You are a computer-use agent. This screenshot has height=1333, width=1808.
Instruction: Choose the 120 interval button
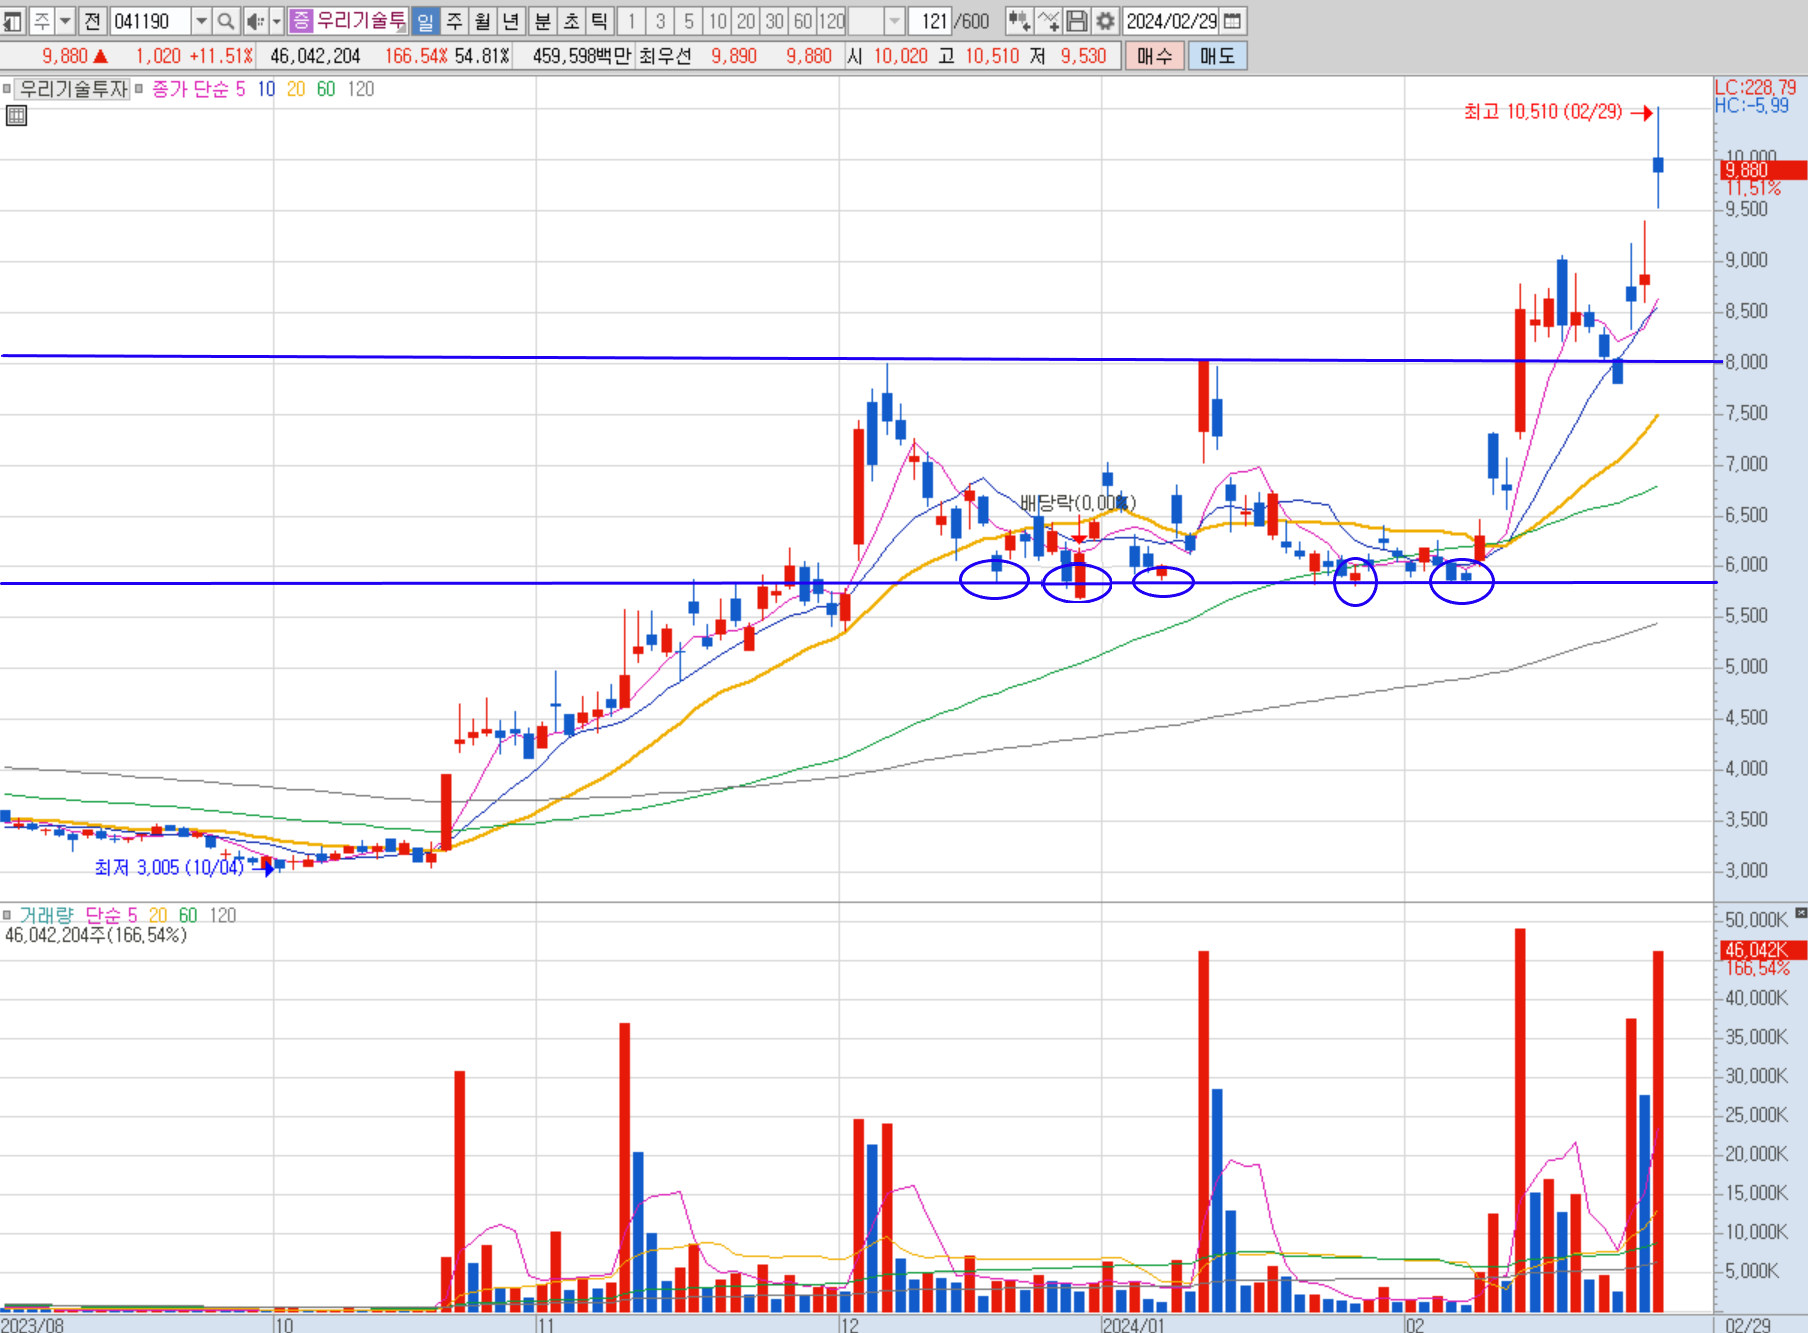pos(832,21)
